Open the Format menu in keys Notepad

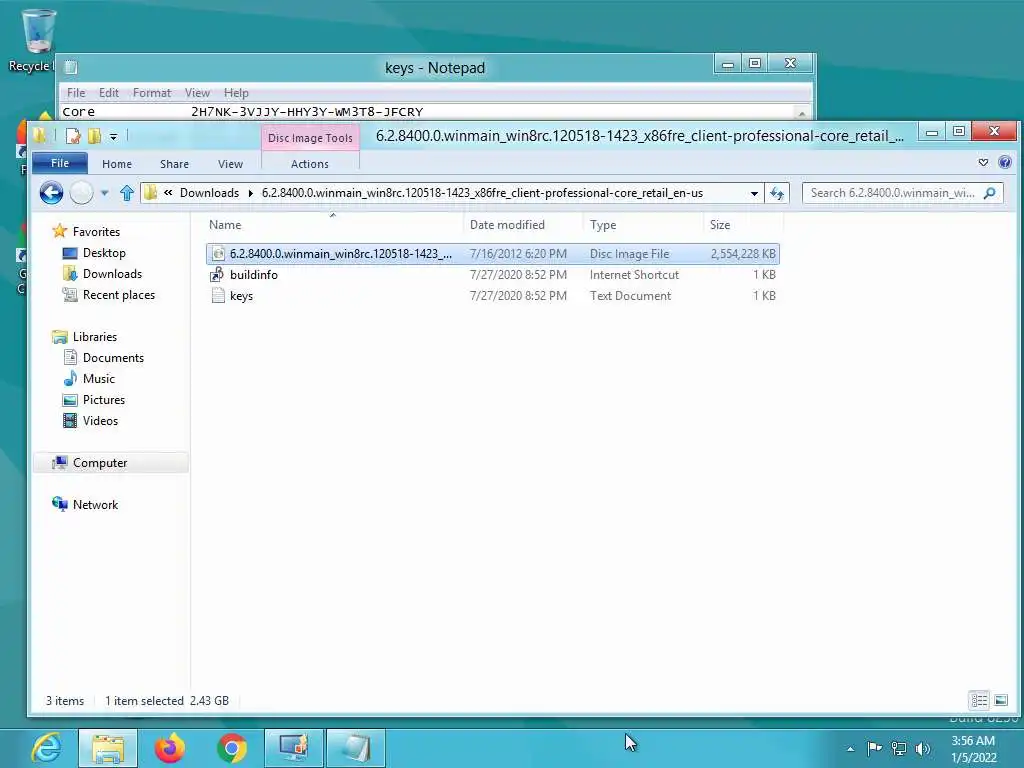click(152, 93)
